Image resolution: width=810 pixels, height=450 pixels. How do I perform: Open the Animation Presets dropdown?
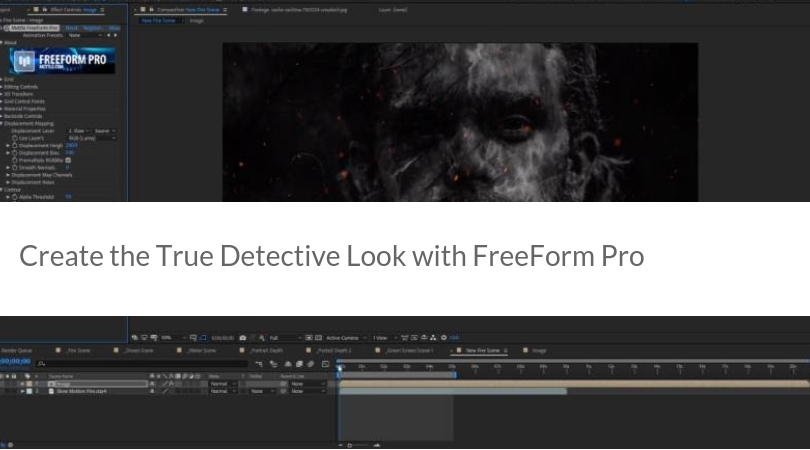pos(85,35)
